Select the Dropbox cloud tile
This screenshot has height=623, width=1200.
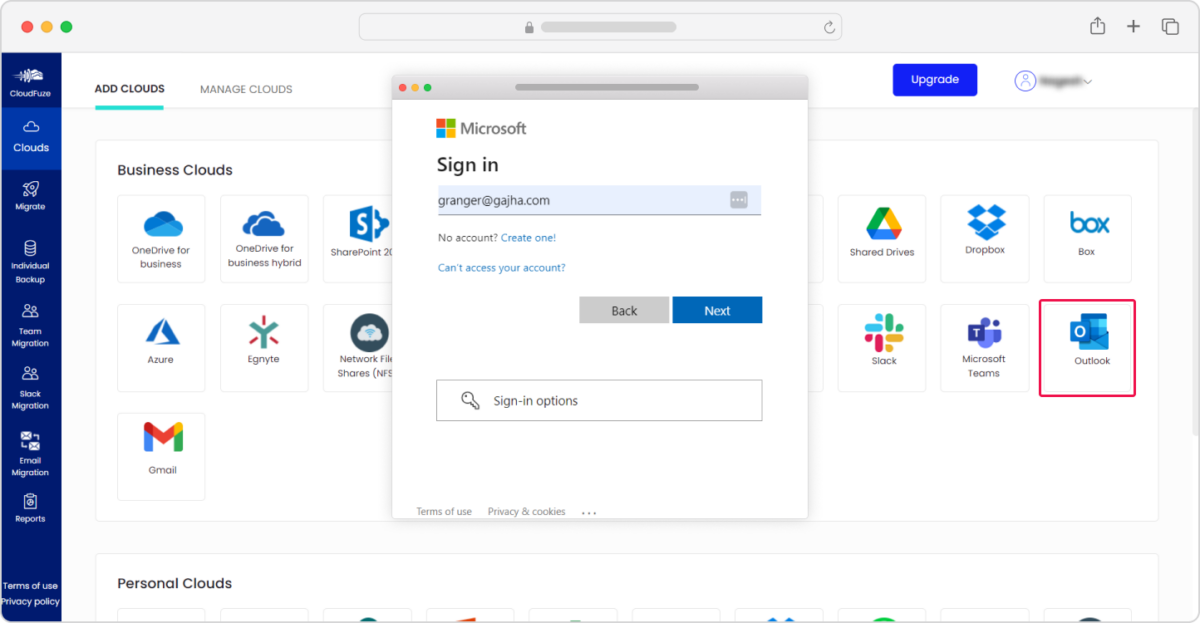coord(984,238)
